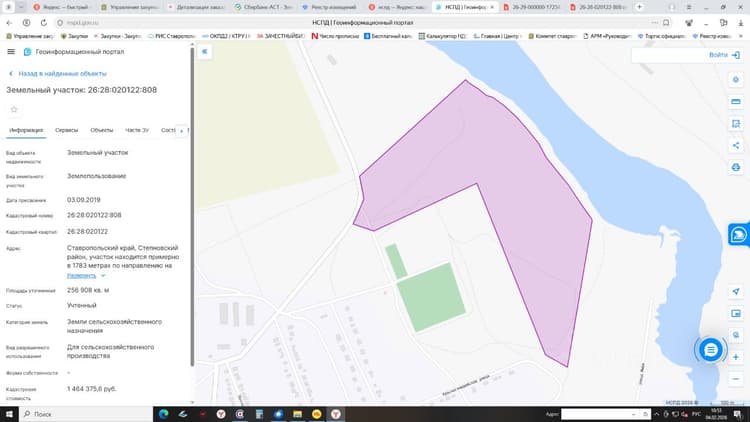Switch to the Сервисы tab
The height and width of the screenshot is (422, 750).
(66, 130)
